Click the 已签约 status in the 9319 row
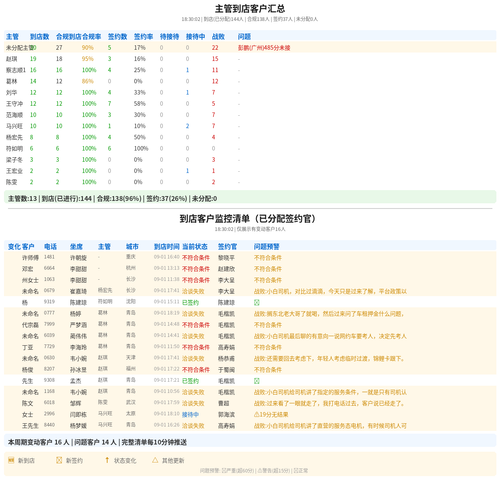 coord(190,303)
